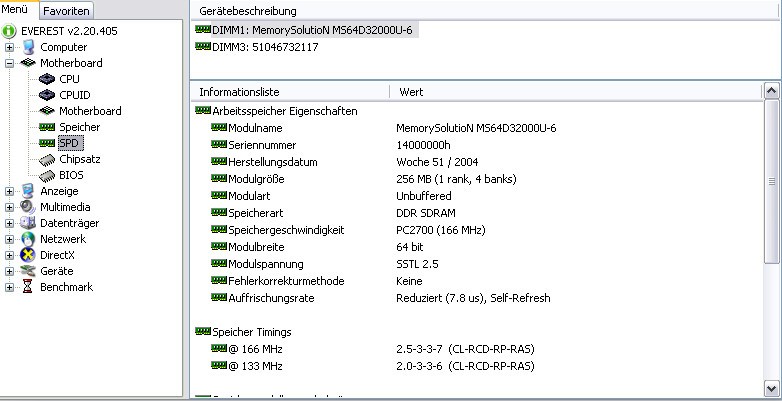The width and height of the screenshot is (782, 401).
Task: Click the DIMM1 memory module icon
Action: click(203, 29)
